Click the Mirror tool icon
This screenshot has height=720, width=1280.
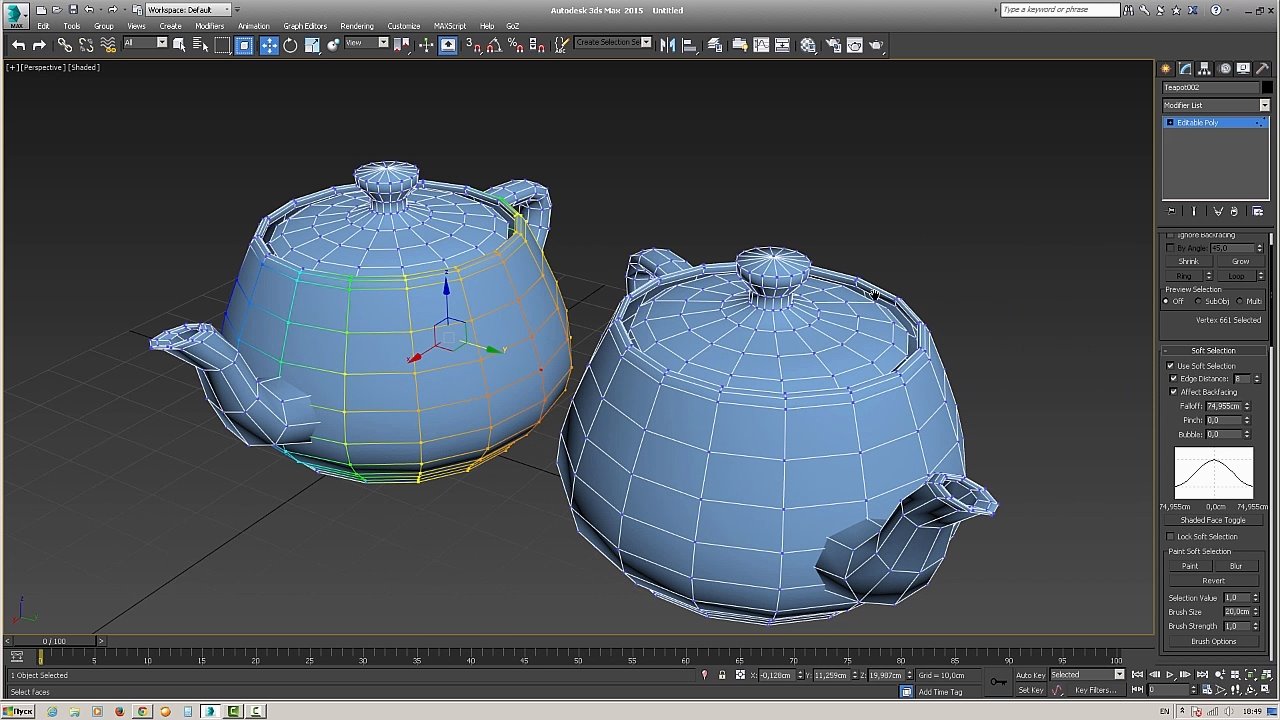[668, 45]
